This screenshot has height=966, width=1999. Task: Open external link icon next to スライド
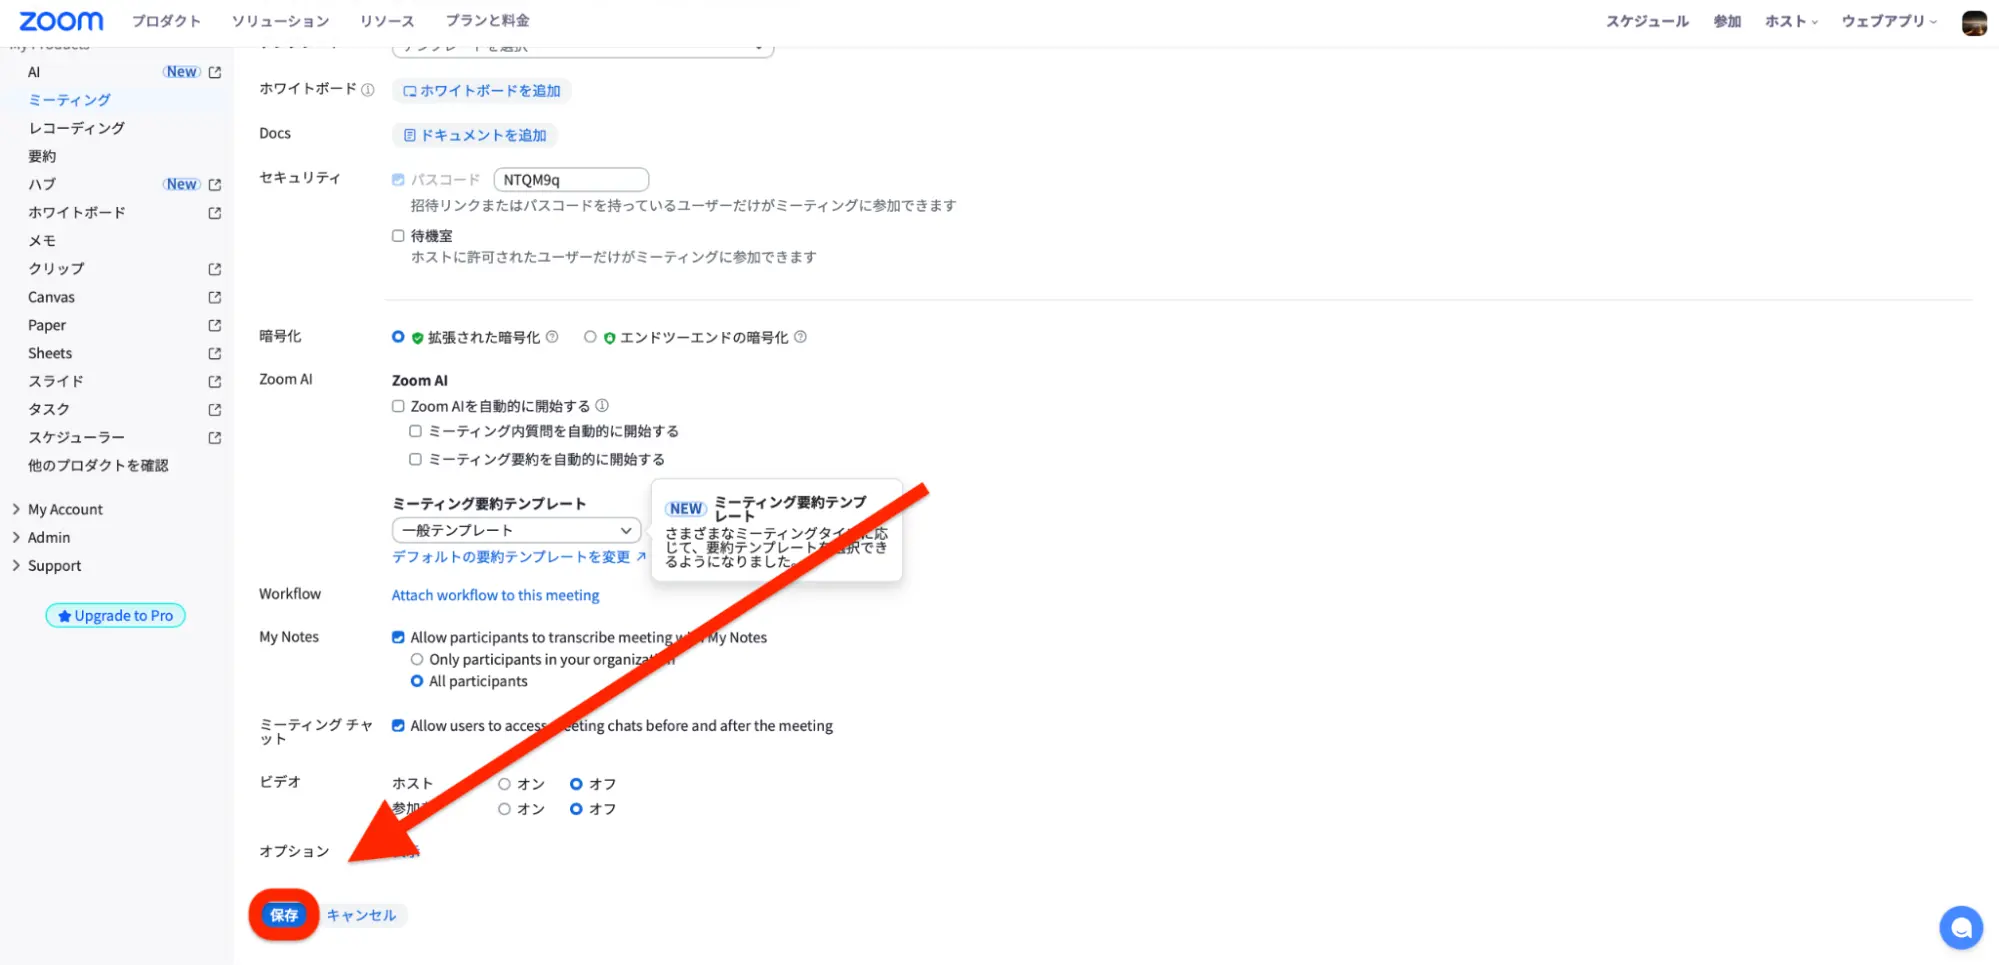214,381
